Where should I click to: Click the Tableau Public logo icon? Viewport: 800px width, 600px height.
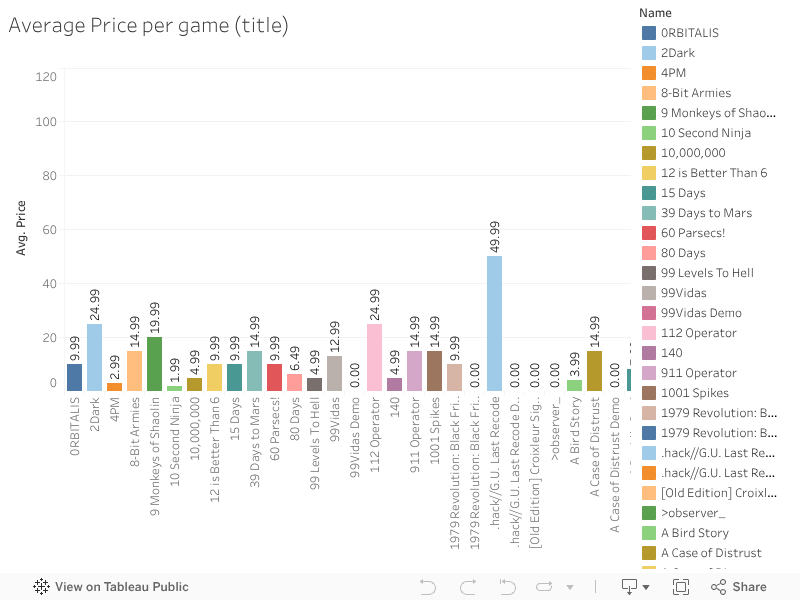42,587
